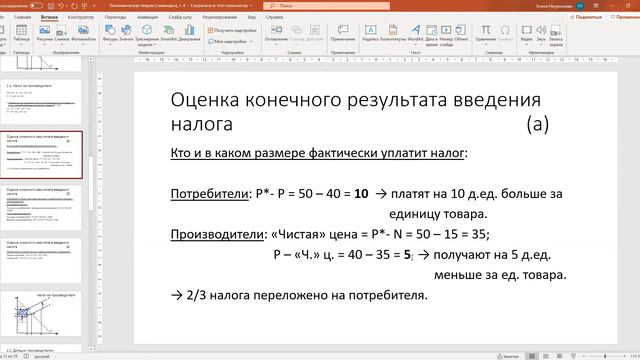
Task: Click the Рисунки pictures icon
Action: click(x=44, y=33)
